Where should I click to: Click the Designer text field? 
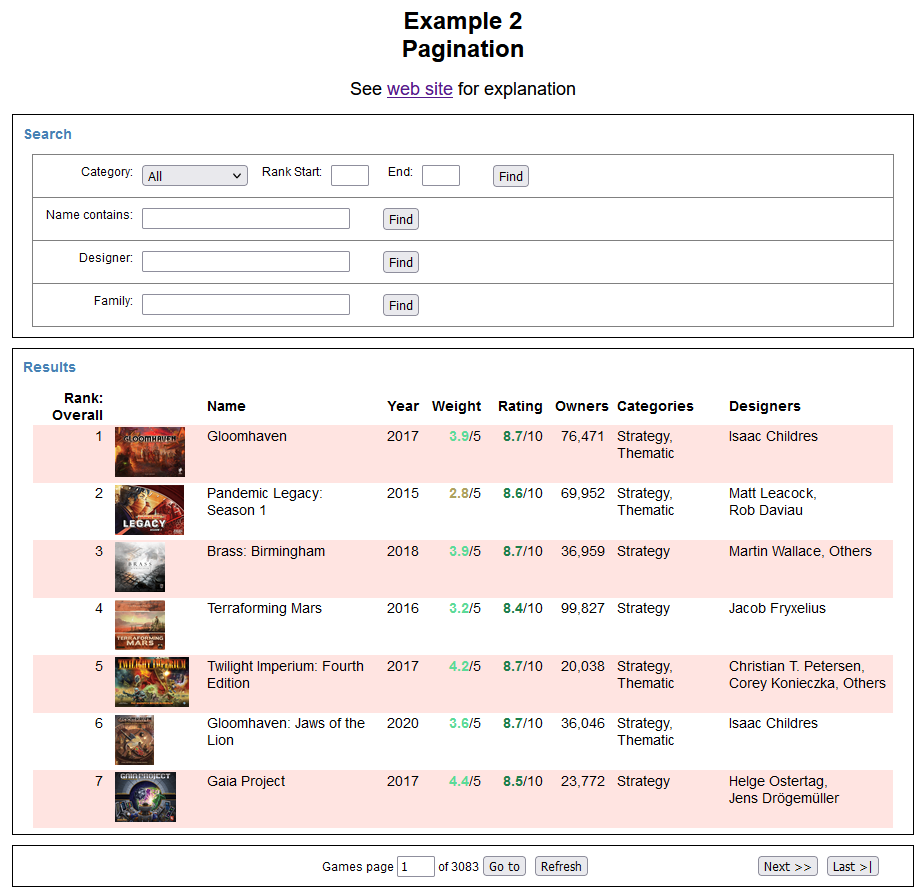(245, 262)
